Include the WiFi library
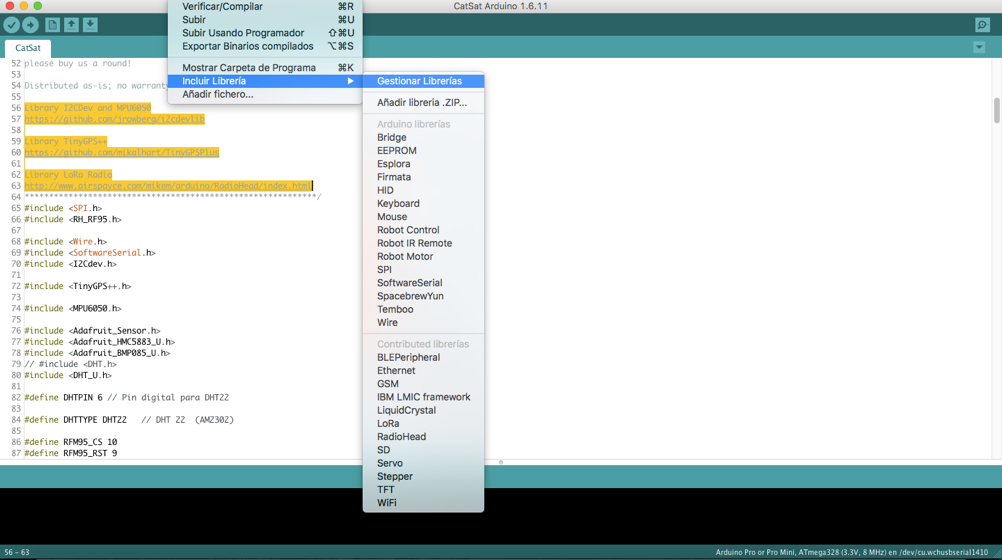This screenshot has height=560, width=1002. point(423,503)
